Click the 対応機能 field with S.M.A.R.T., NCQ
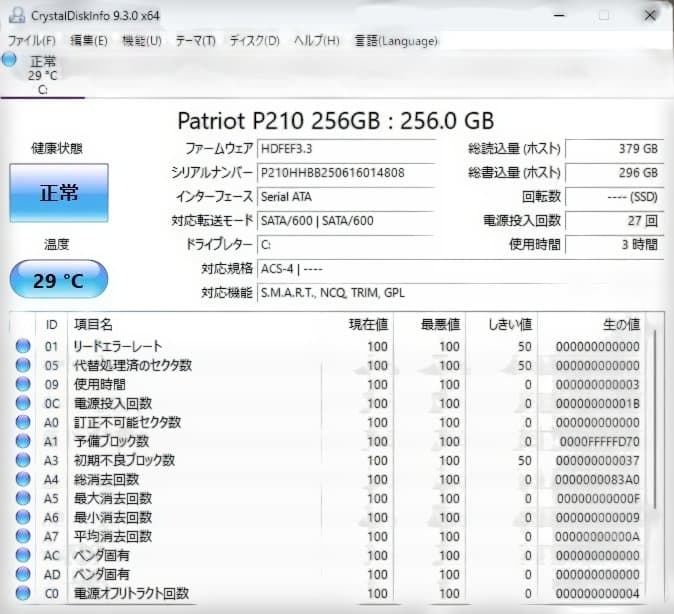674x614 pixels. (460, 293)
